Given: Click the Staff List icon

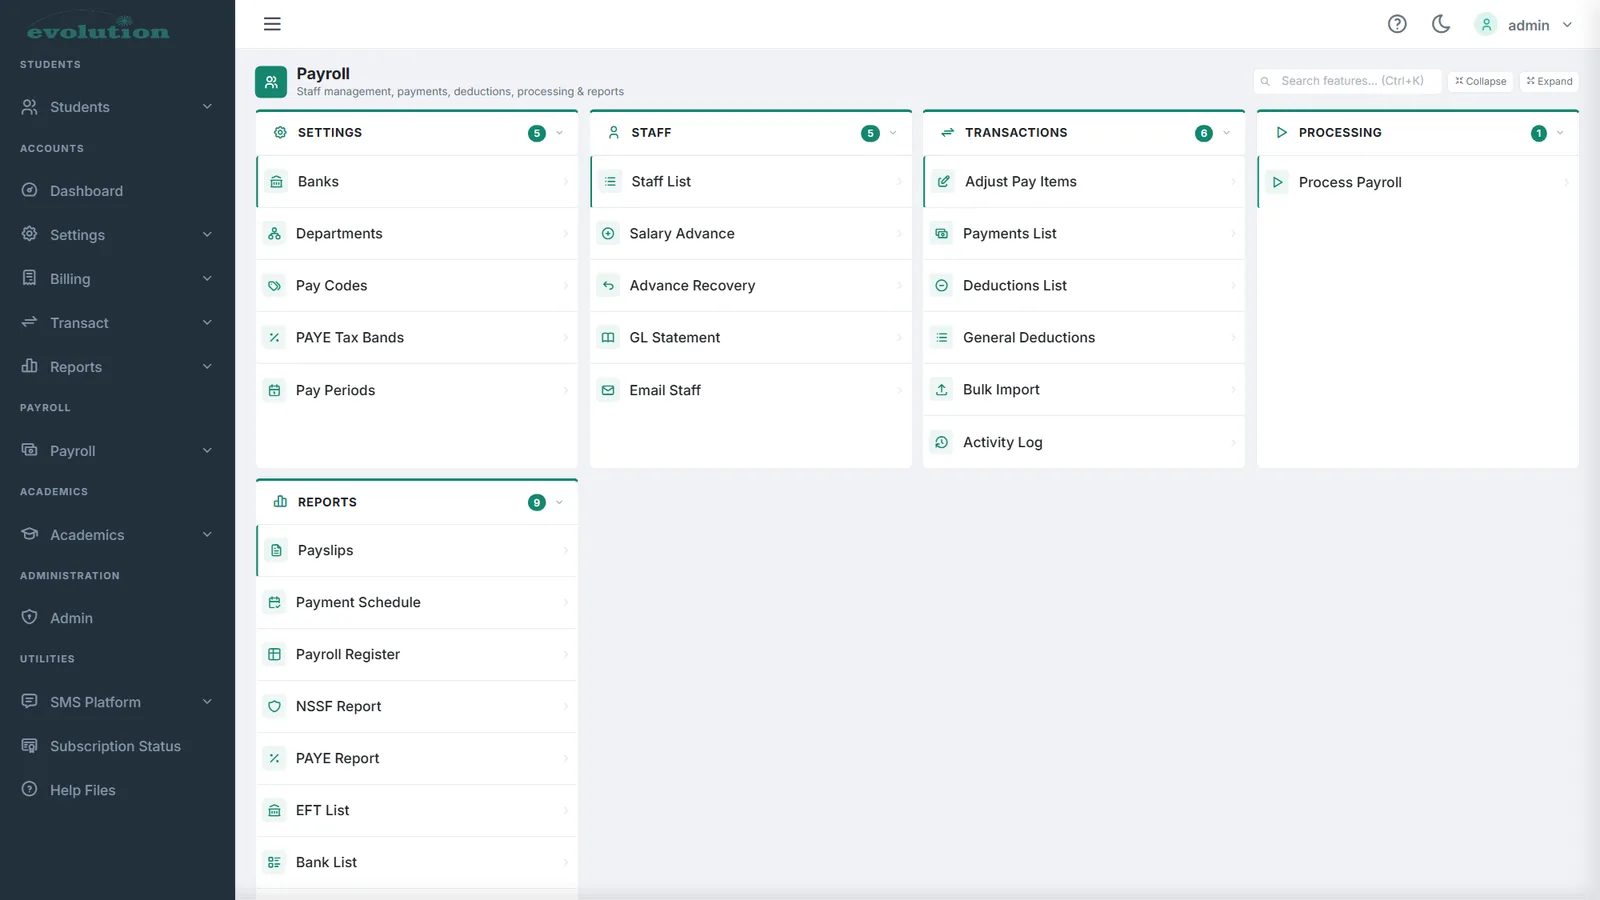Looking at the screenshot, I should pyautogui.click(x=610, y=182).
